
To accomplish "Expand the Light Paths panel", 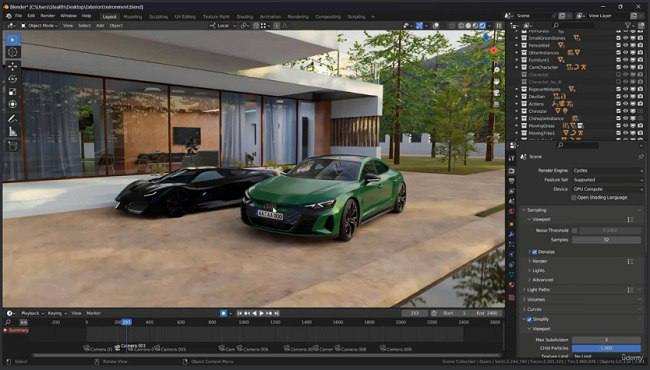I will 538,290.
